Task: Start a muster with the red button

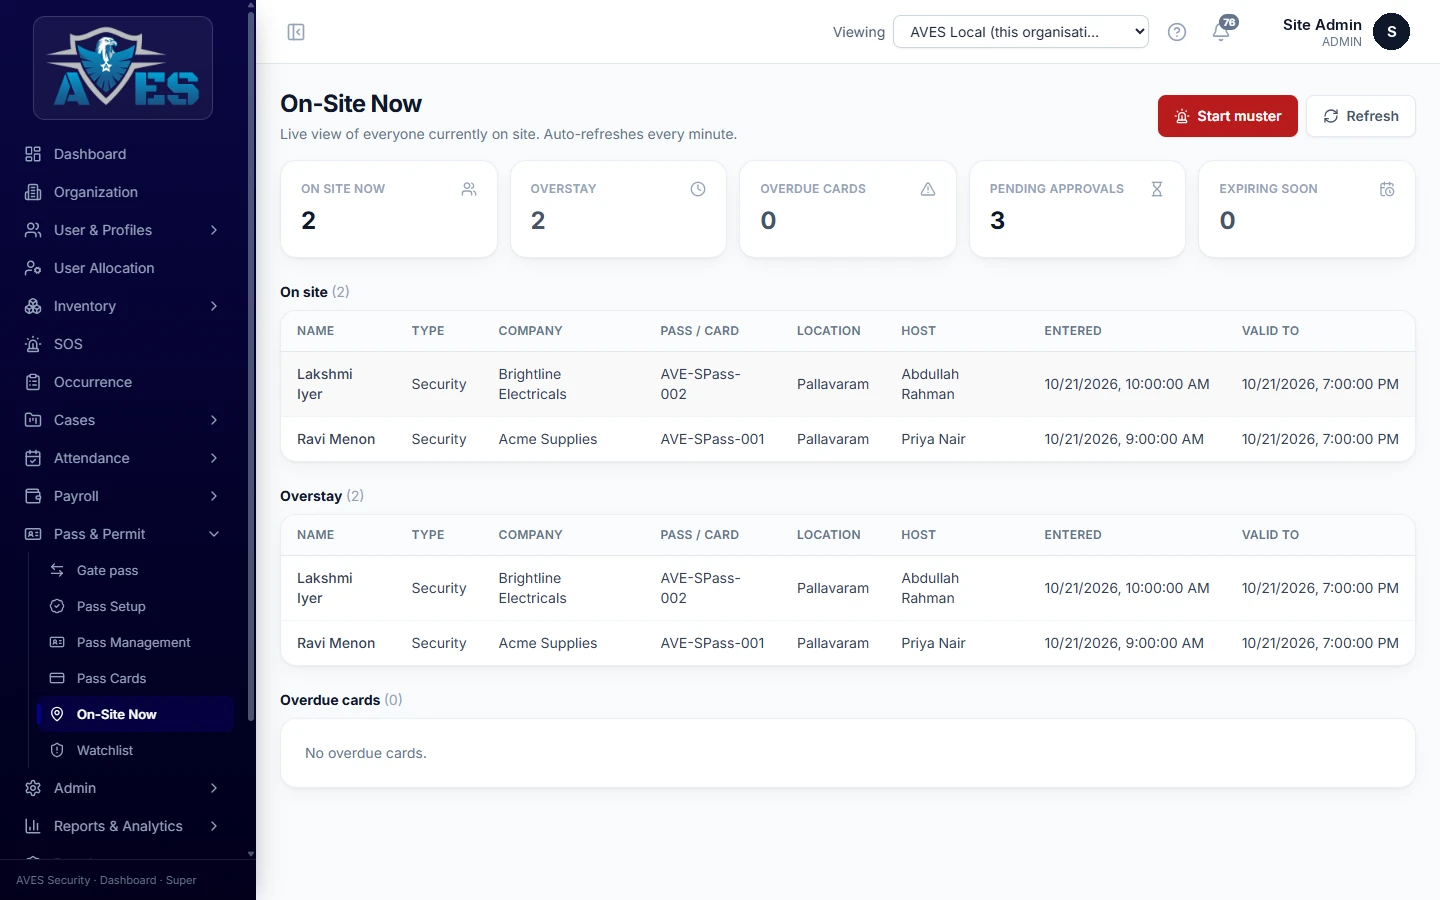Action: coord(1228,116)
